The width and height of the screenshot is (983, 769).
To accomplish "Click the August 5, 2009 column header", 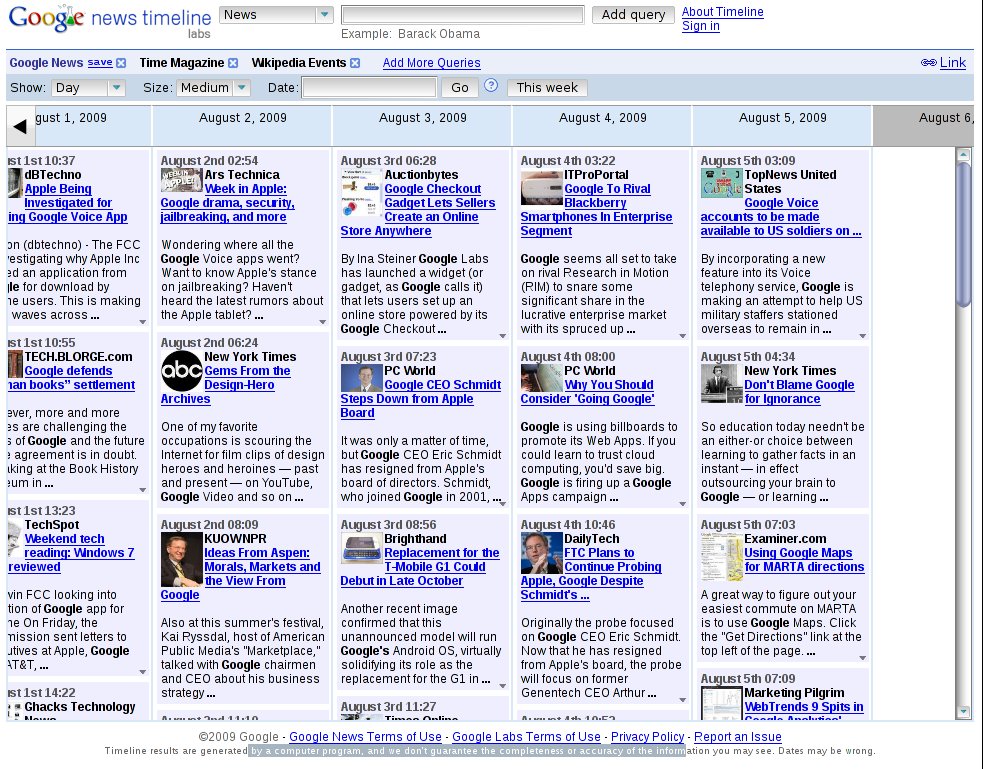I will tap(782, 125).
